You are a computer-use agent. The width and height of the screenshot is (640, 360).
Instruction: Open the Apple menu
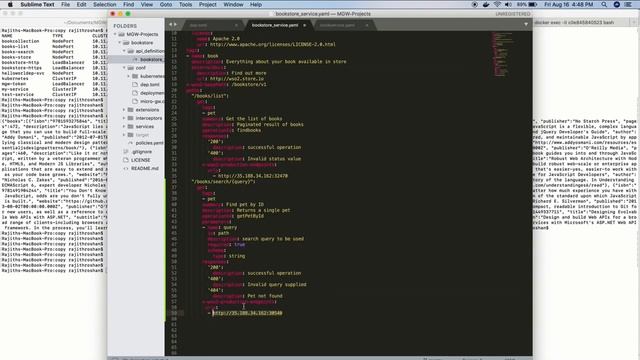[10, 4]
